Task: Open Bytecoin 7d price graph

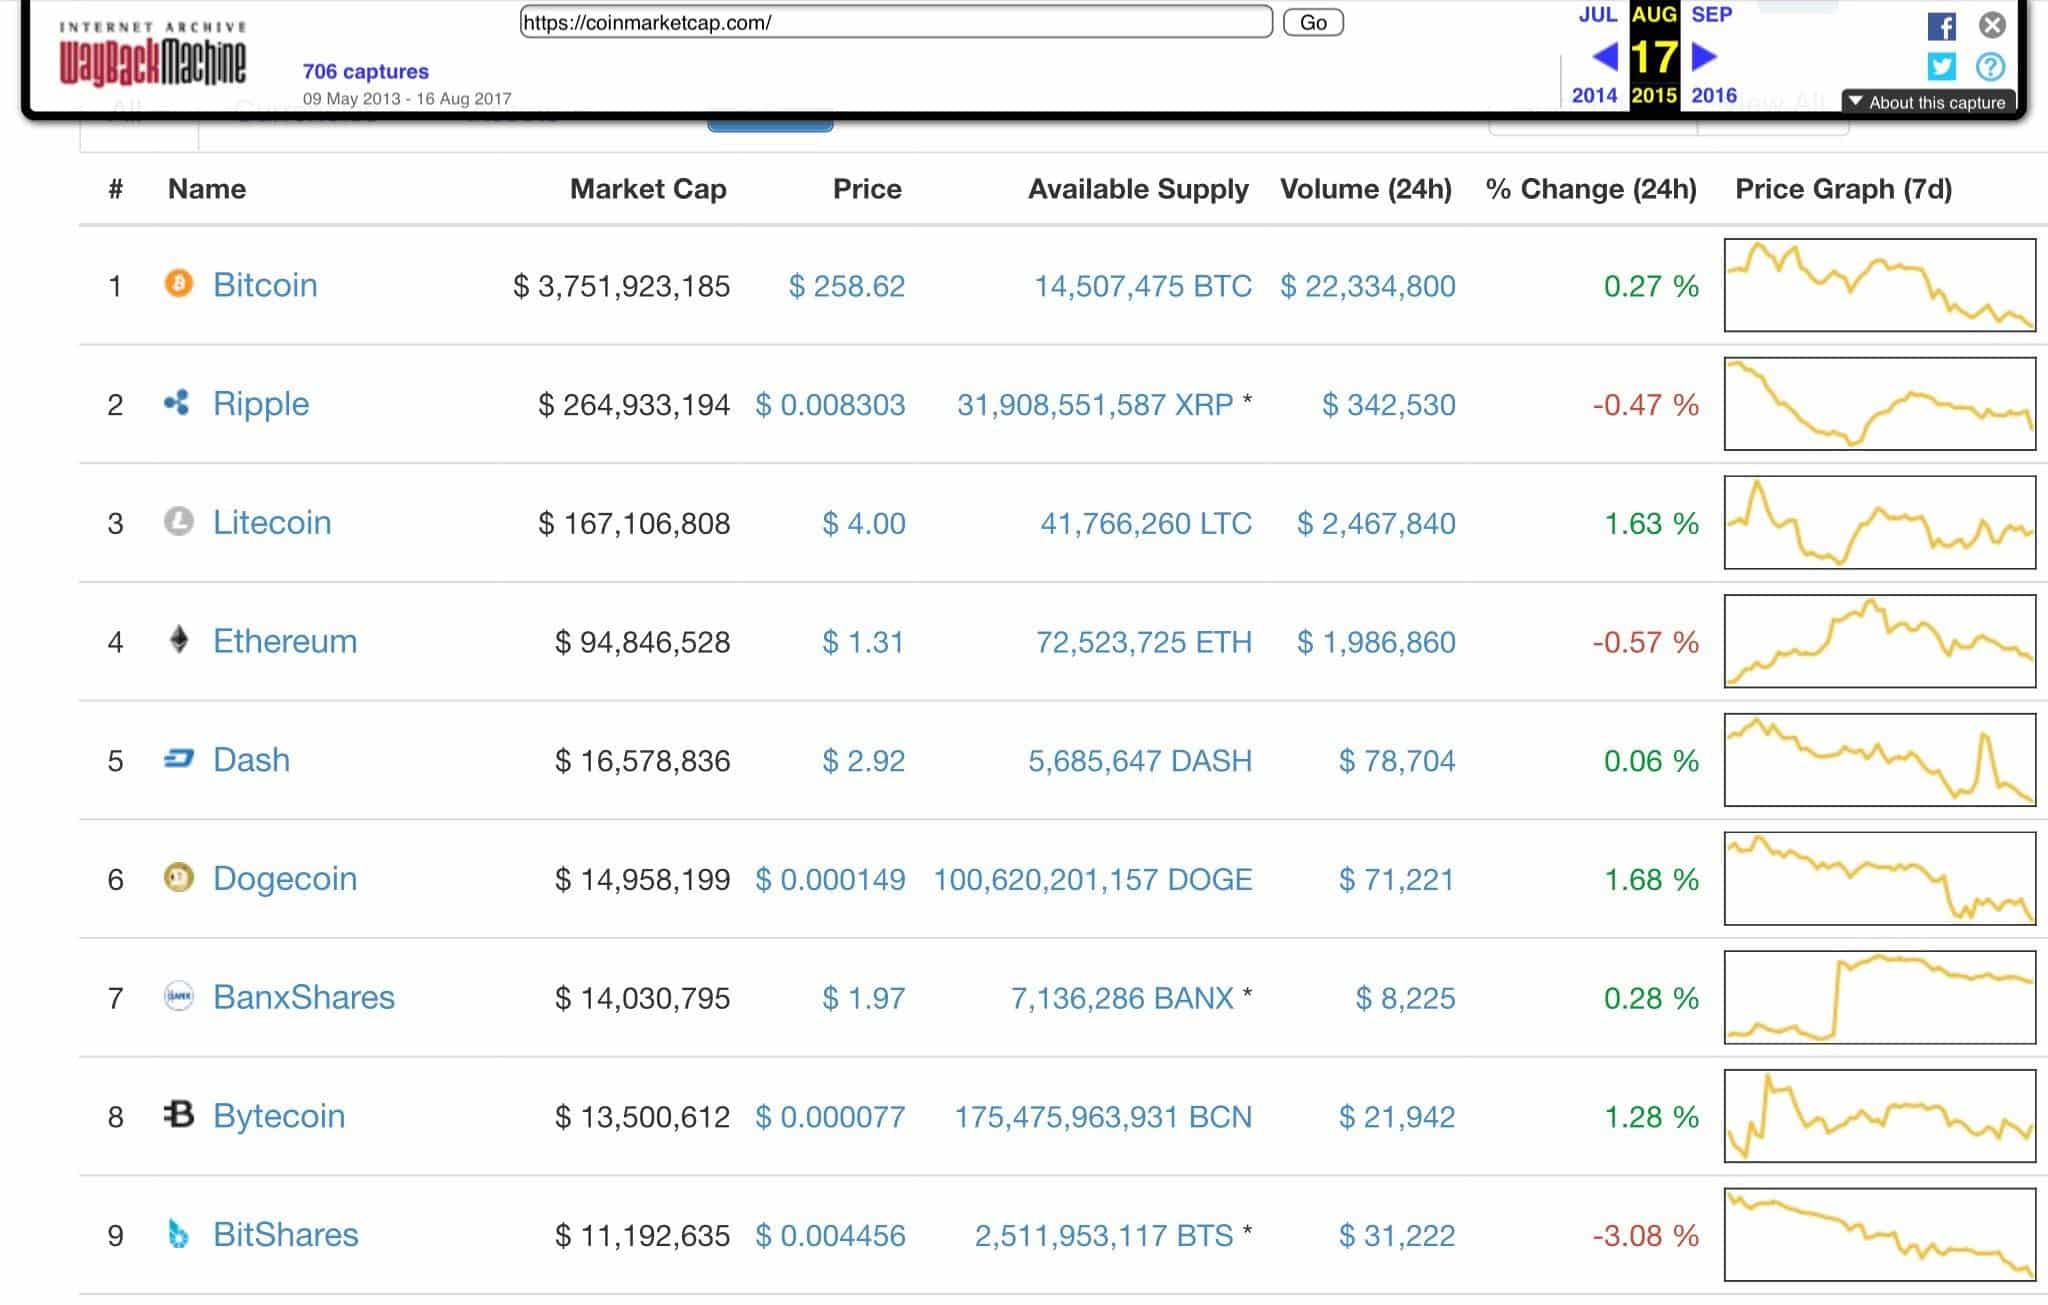Action: pyautogui.click(x=1880, y=1116)
